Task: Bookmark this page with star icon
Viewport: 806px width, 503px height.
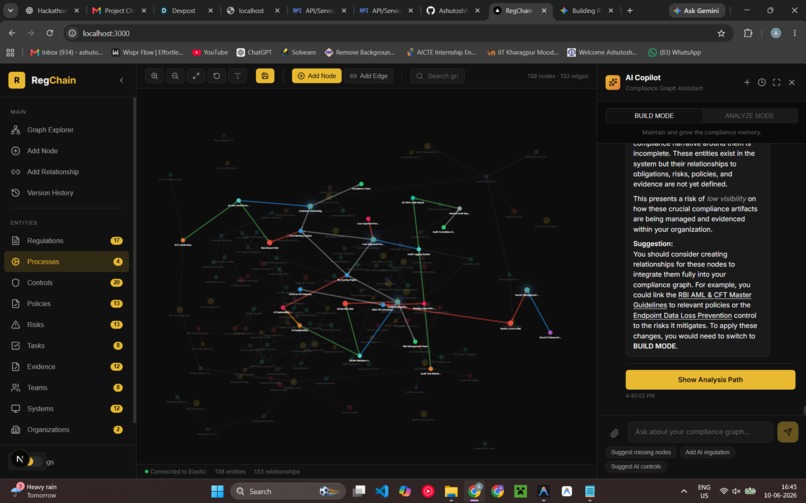Action: tap(721, 33)
